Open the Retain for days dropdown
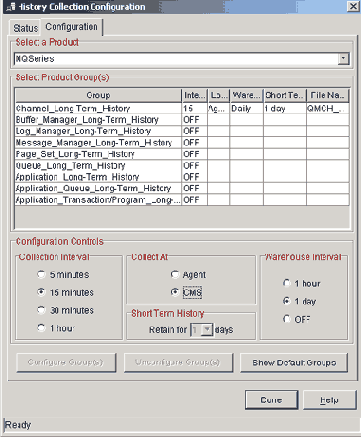 (207, 330)
